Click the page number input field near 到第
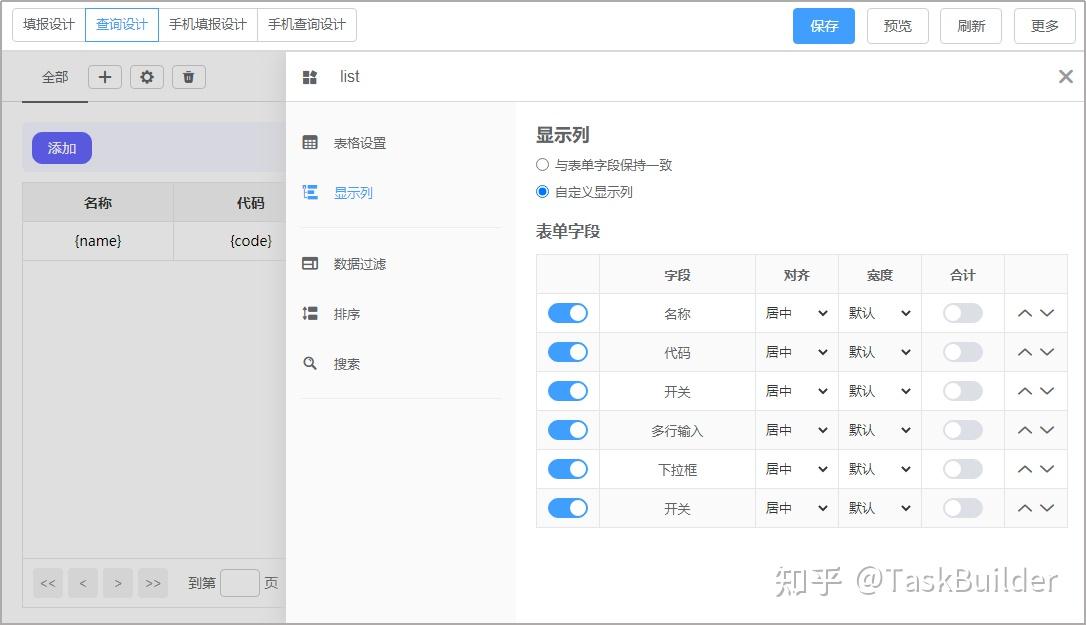The width and height of the screenshot is (1086, 625). 239,582
